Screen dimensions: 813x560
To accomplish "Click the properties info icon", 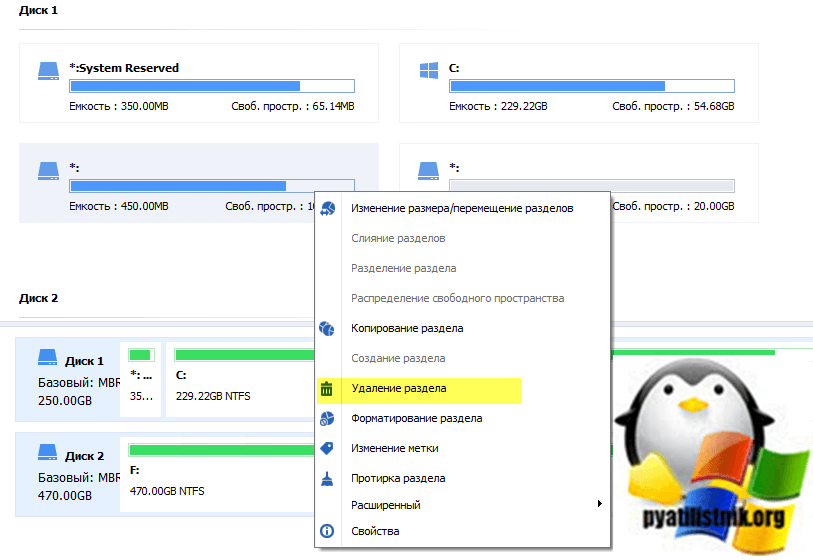I will [327, 531].
